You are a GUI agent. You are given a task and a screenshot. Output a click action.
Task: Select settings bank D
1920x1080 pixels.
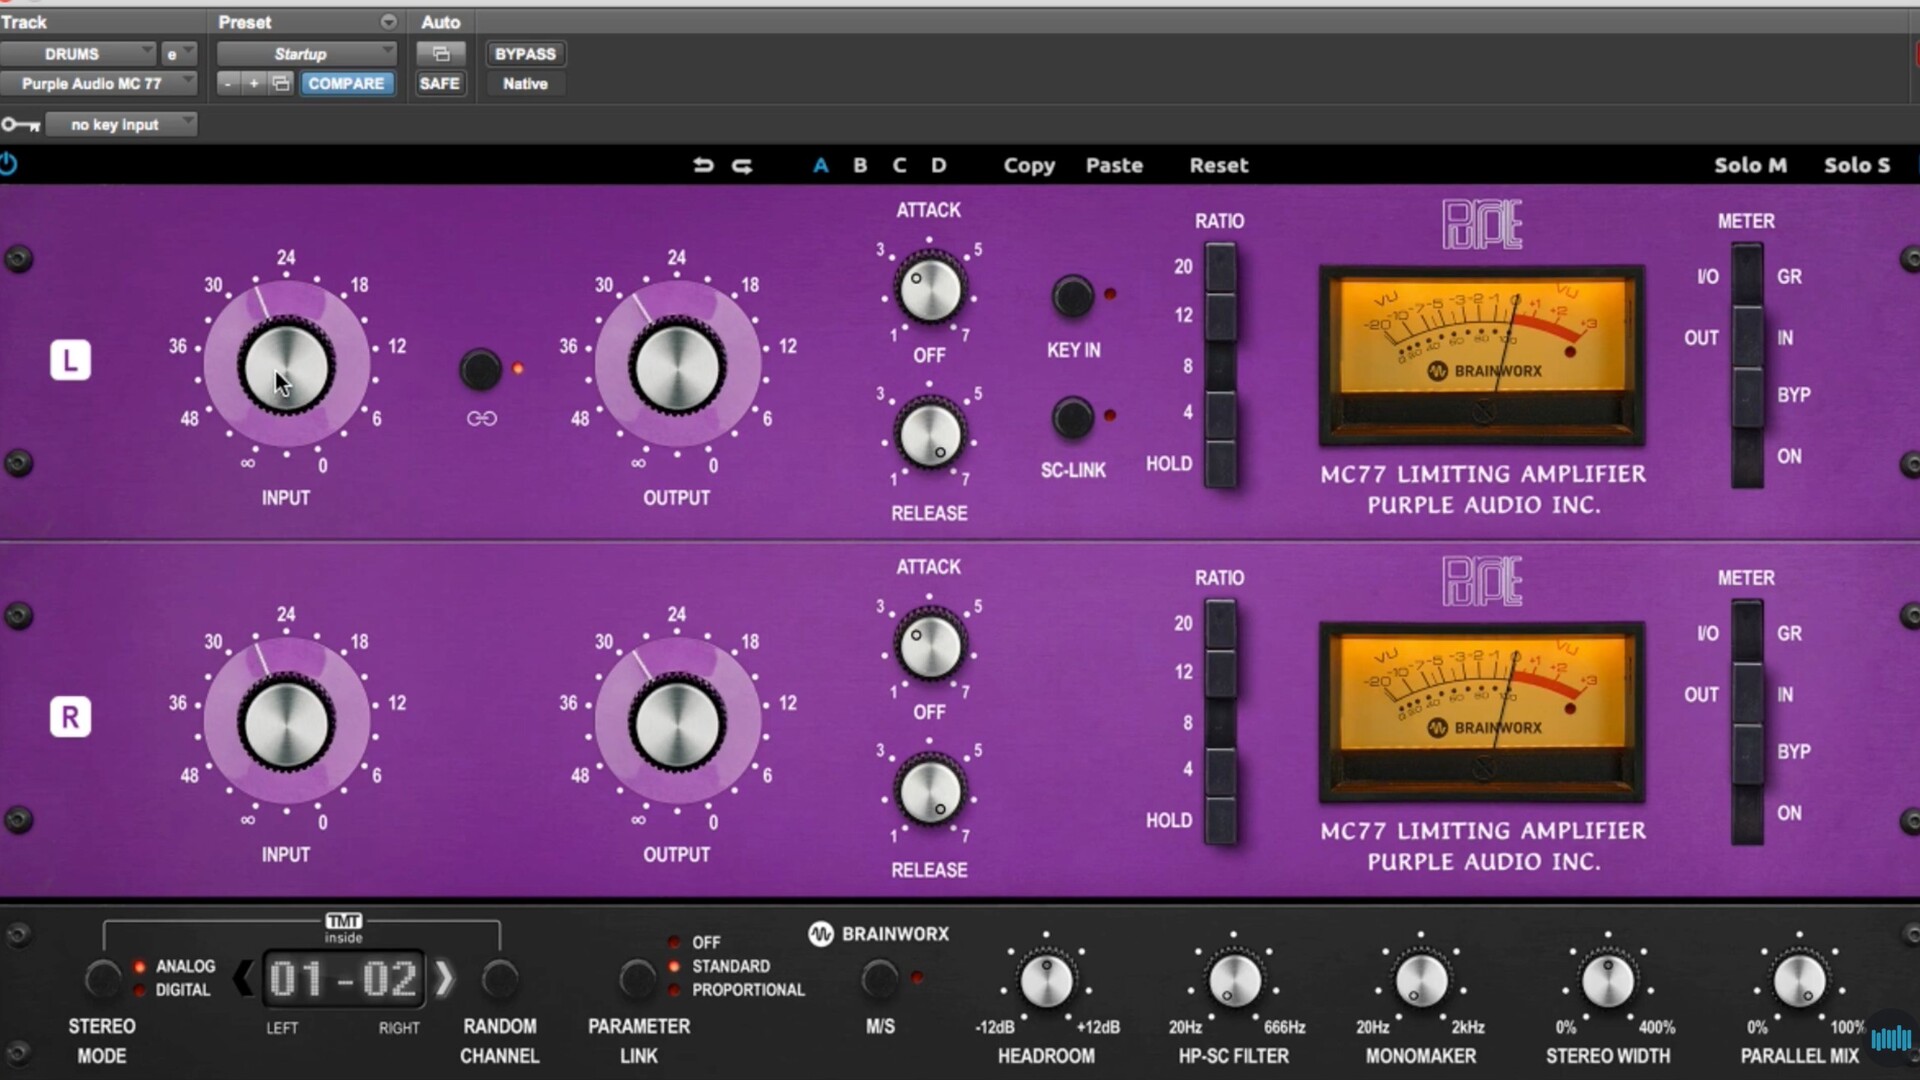(939, 165)
